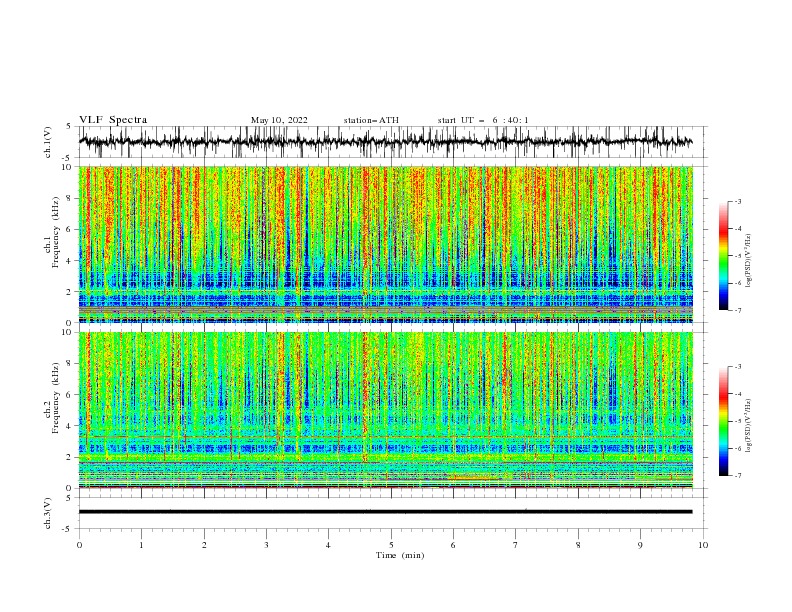Select the date "May 10, 2022"
792x612 pixels.
[x=279, y=120]
